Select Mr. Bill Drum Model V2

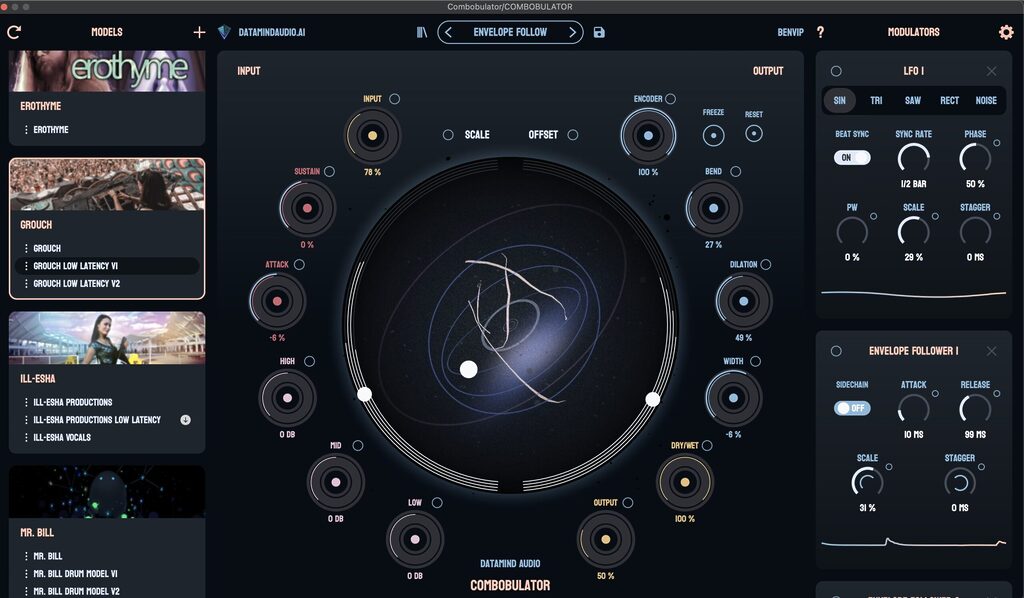click(107, 591)
